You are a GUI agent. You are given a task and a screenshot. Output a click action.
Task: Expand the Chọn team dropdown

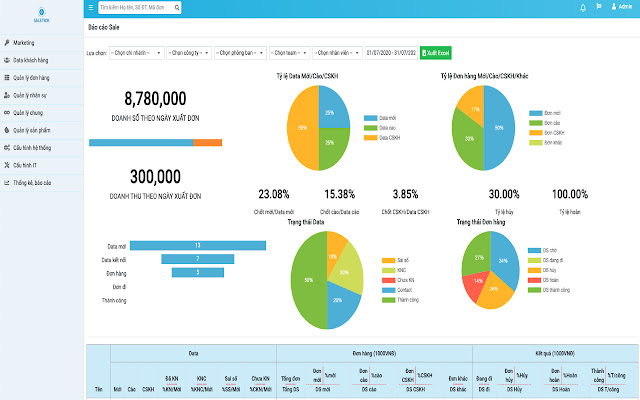290,53
